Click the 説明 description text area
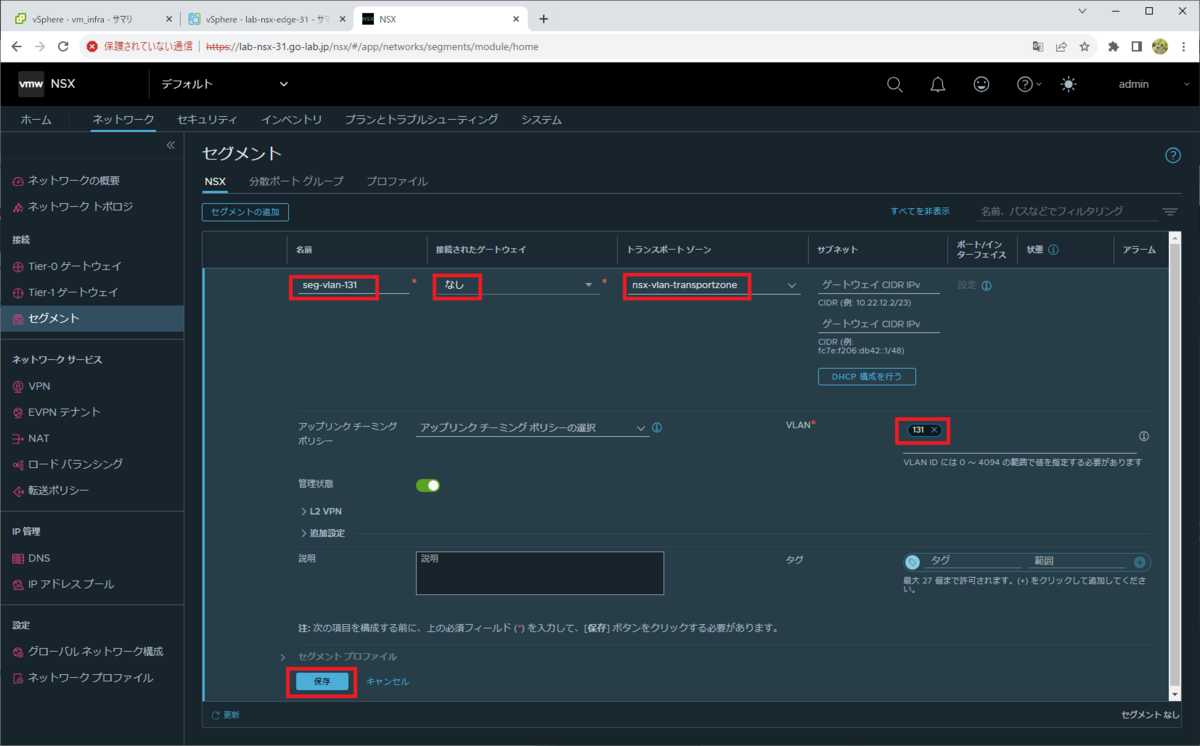 (x=540, y=573)
